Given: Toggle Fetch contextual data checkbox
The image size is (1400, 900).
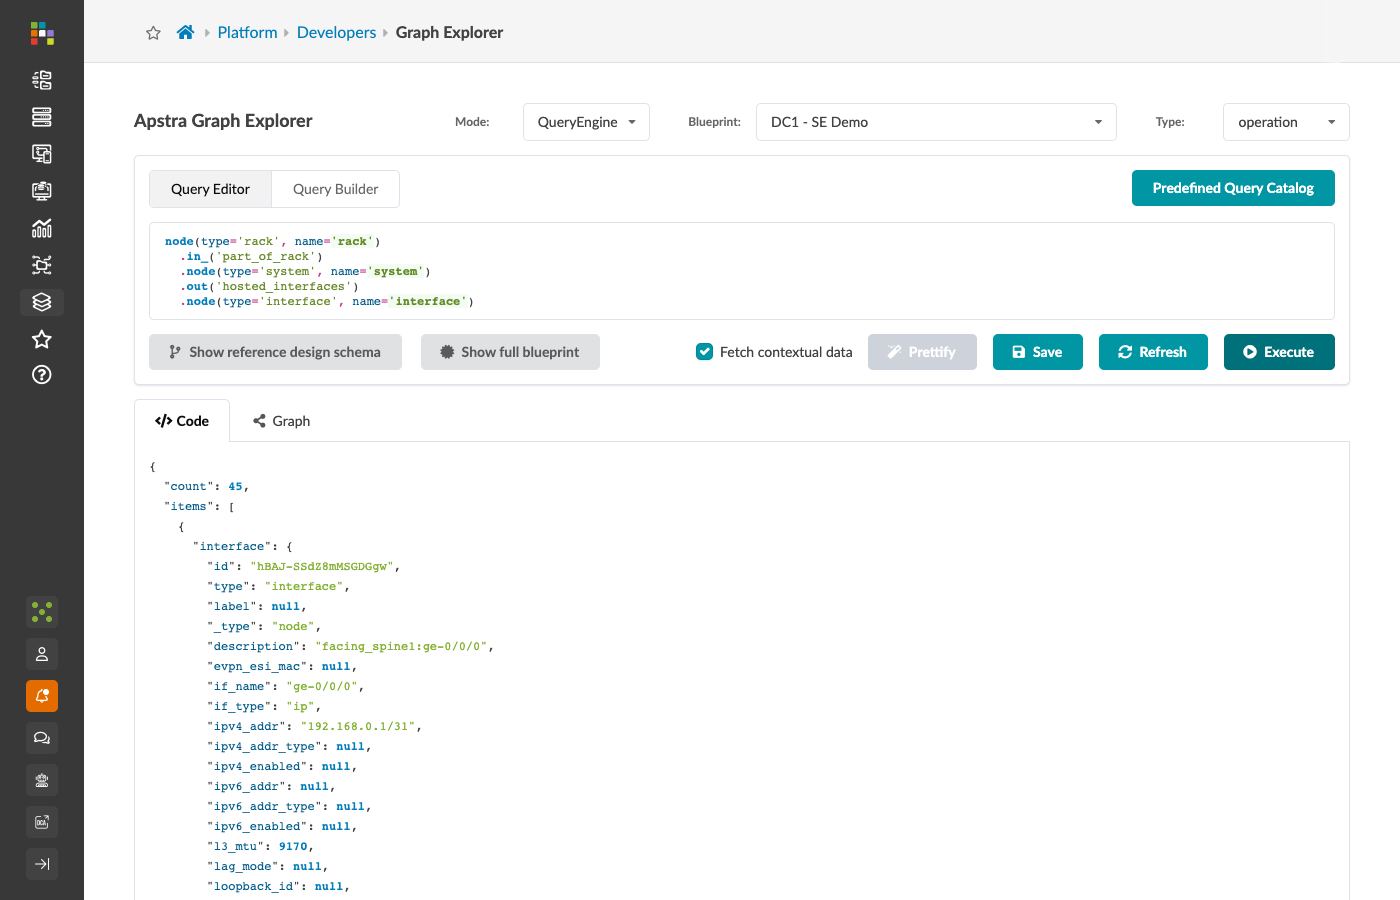Looking at the screenshot, I should (x=705, y=352).
